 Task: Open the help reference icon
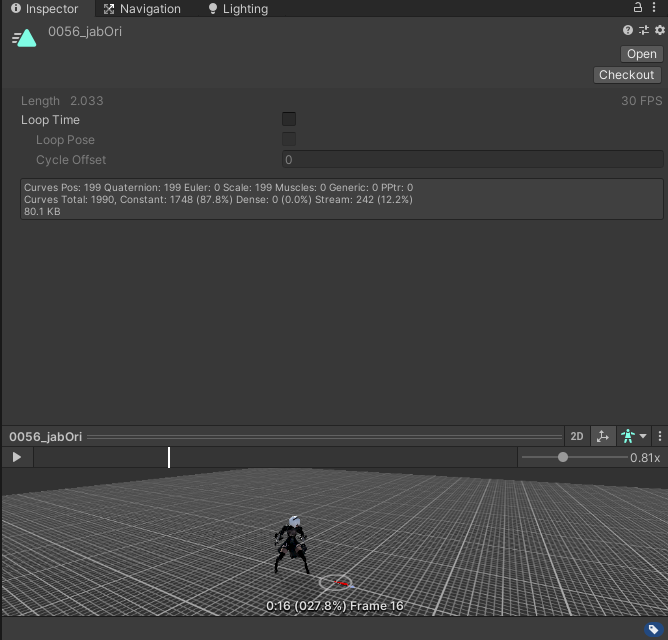[627, 30]
